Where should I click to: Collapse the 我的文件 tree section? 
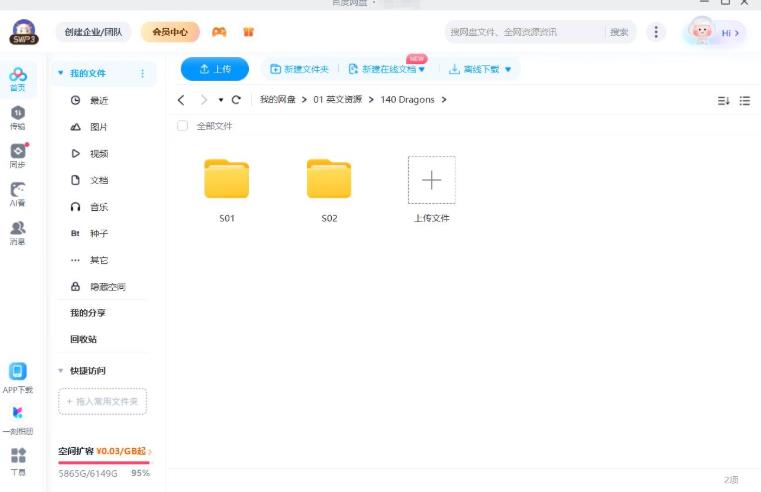click(61, 73)
